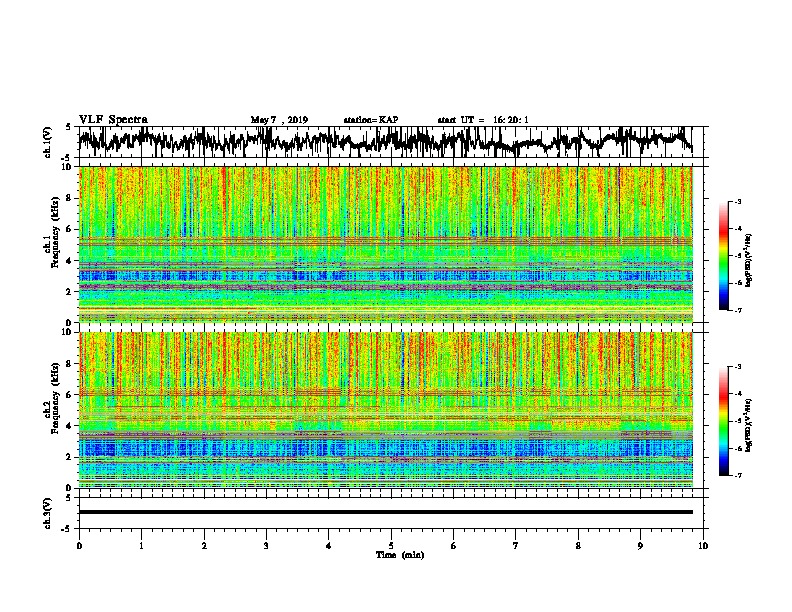Viewport: 792px width, 612px height.
Task: Click the time axis tick label "5"
Action: [x=391, y=545]
